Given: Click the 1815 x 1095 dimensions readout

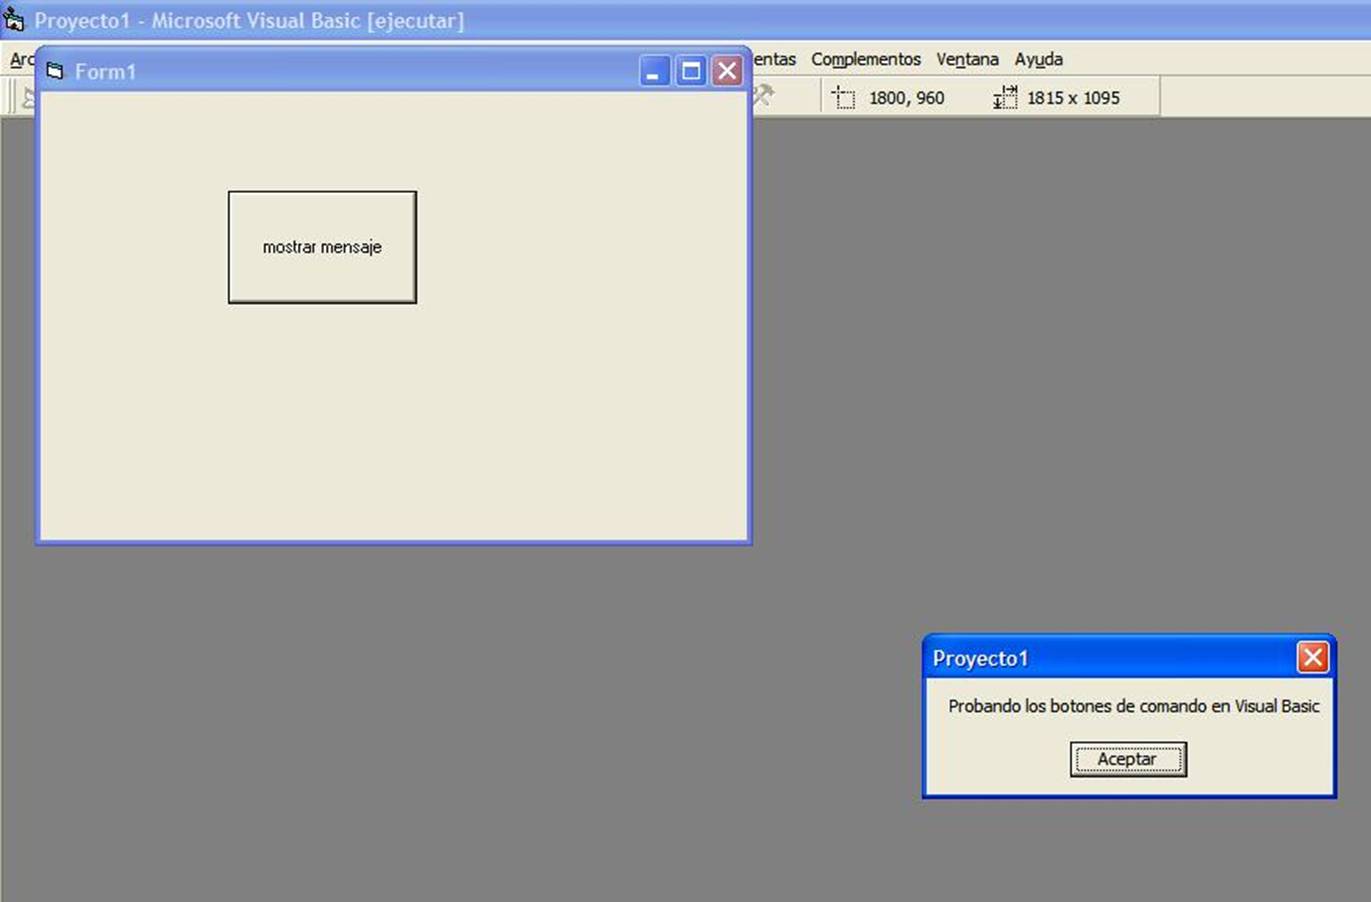Looking at the screenshot, I should point(1074,97).
